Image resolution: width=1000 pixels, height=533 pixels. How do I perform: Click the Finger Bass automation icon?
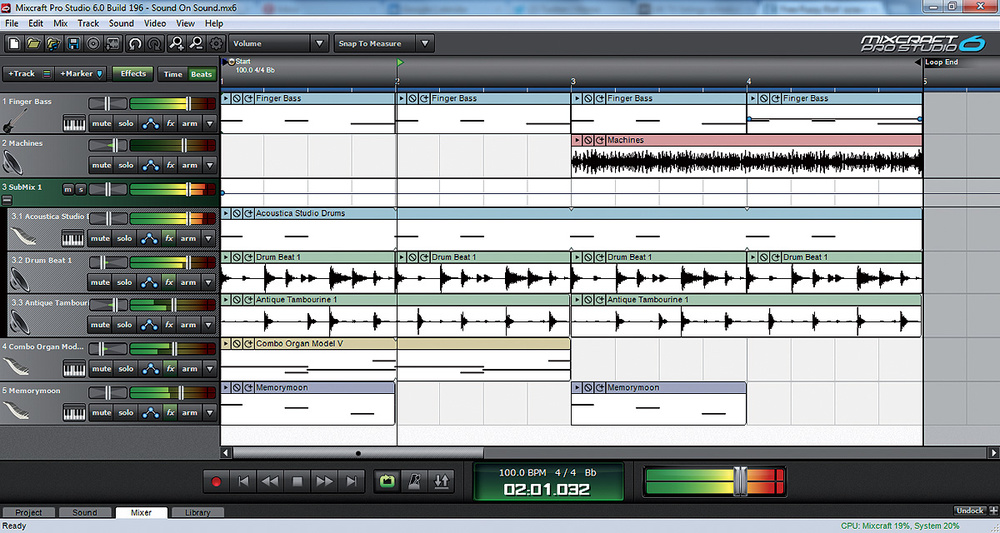pos(151,124)
